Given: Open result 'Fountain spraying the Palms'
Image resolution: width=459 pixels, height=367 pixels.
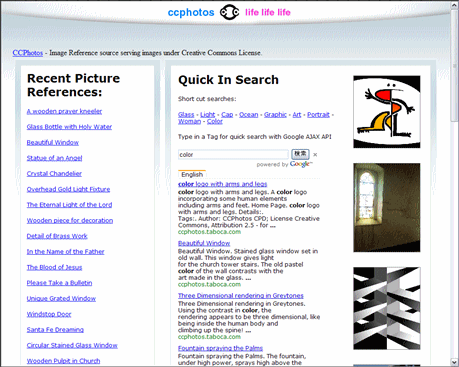Looking at the screenshot, I should point(220,348).
